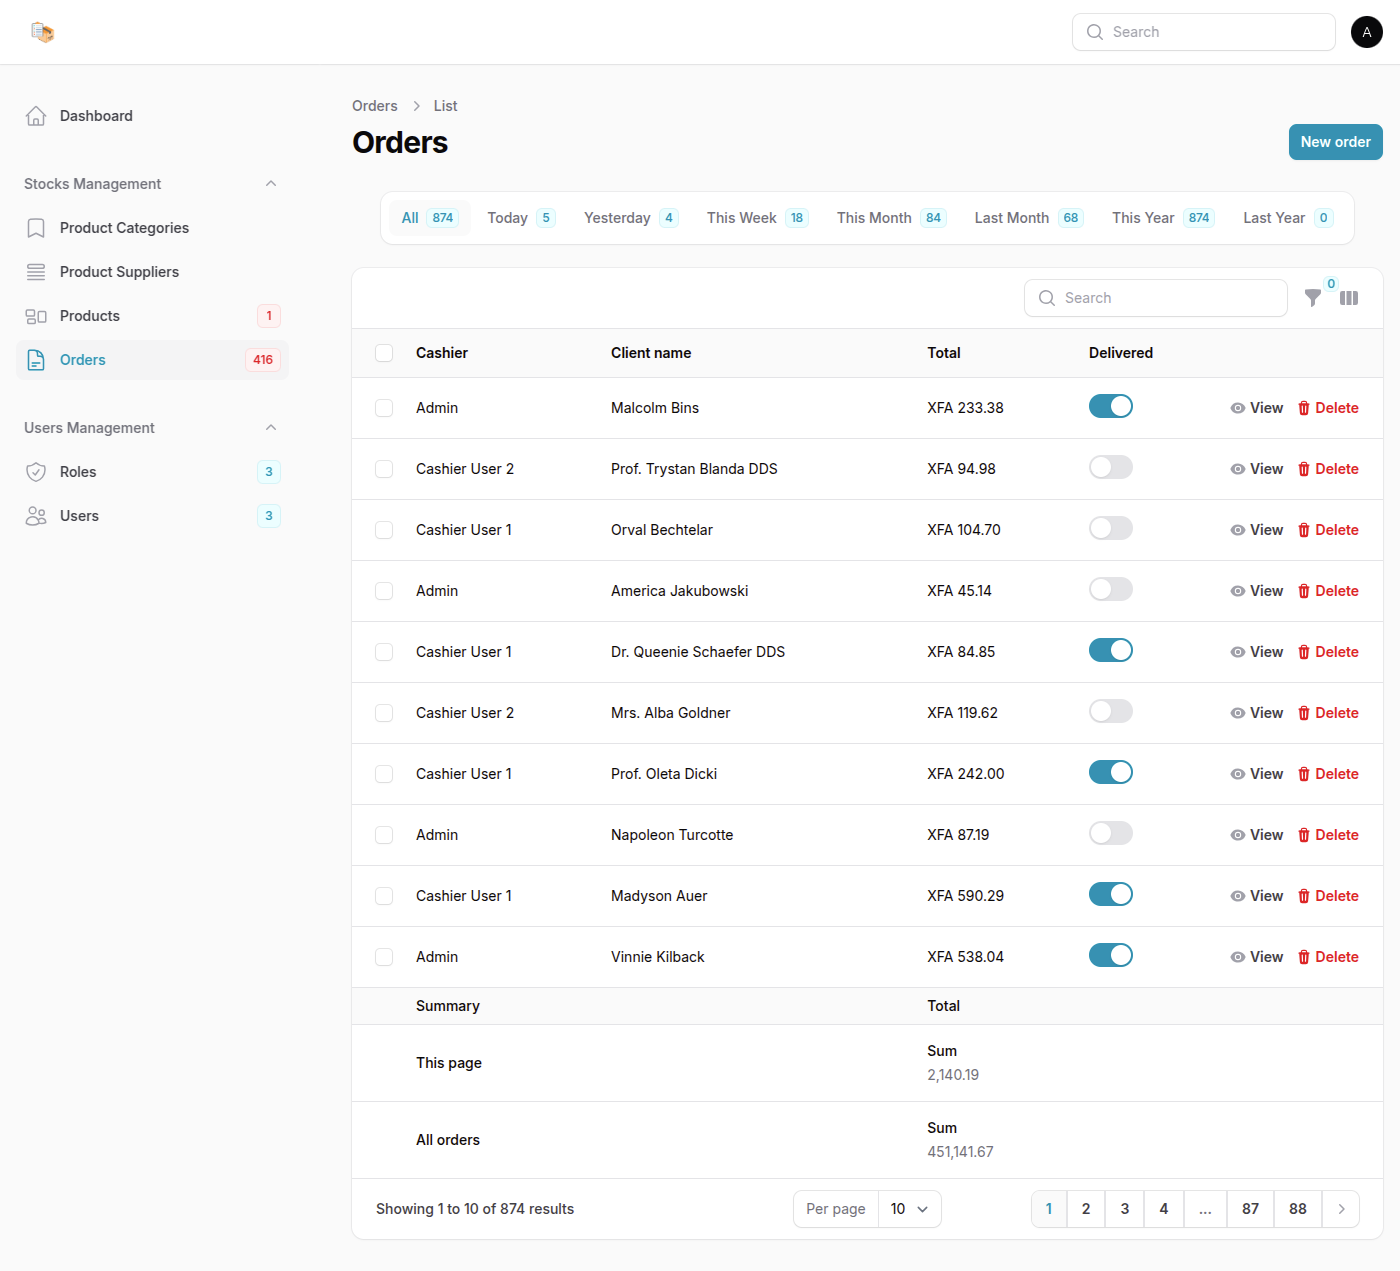Toggle delivered switch for Malcolm Bins

click(x=1110, y=406)
